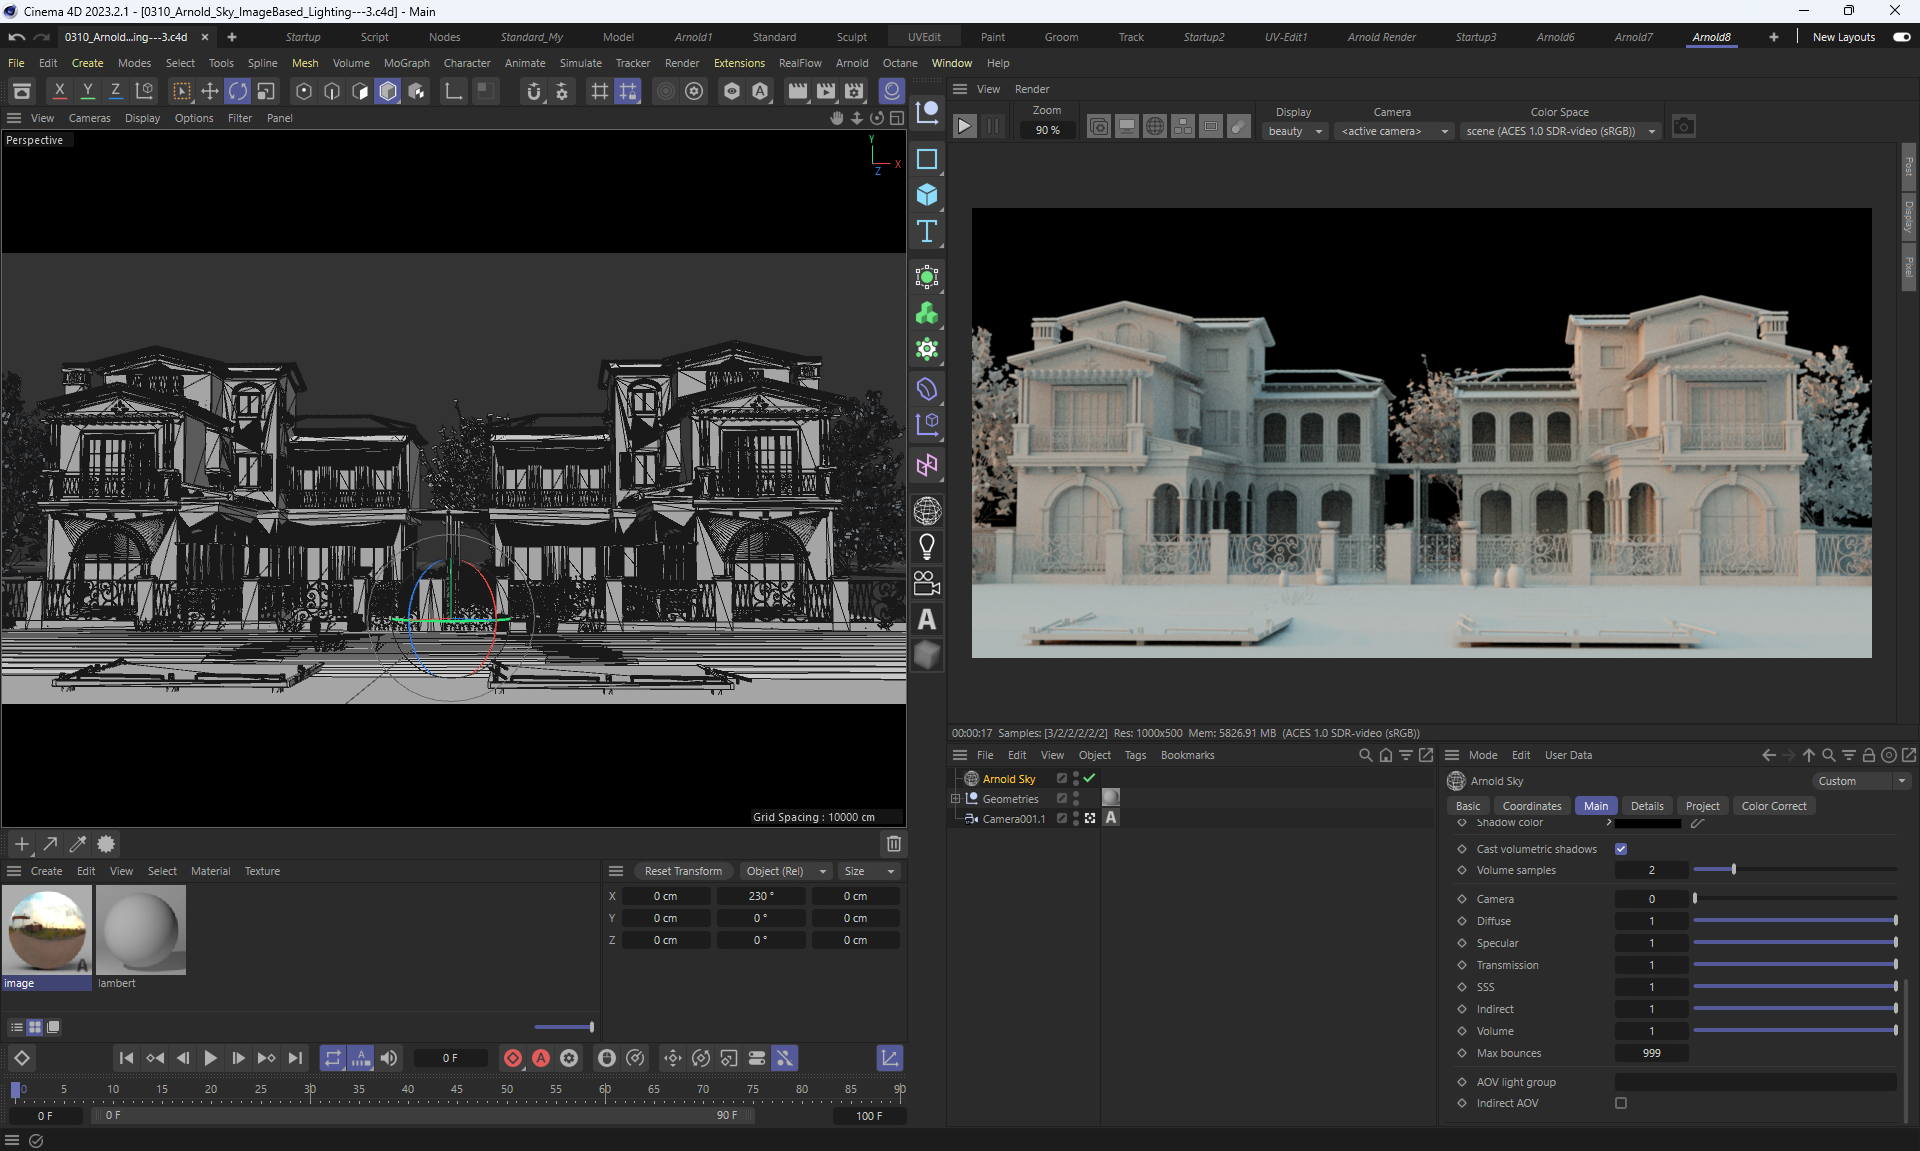The width and height of the screenshot is (1920, 1151).
Task: Click the Light object icon
Action: pyautogui.click(x=926, y=547)
